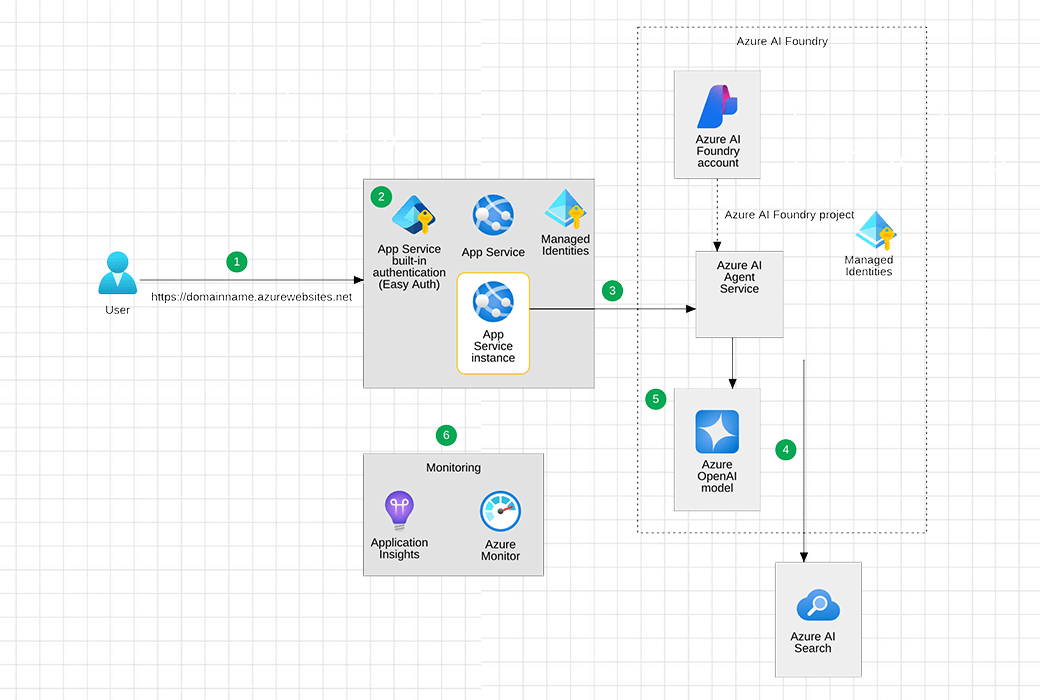
Task: Click Managed Identities icon in Foundry project
Action: click(x=876, y=231)
